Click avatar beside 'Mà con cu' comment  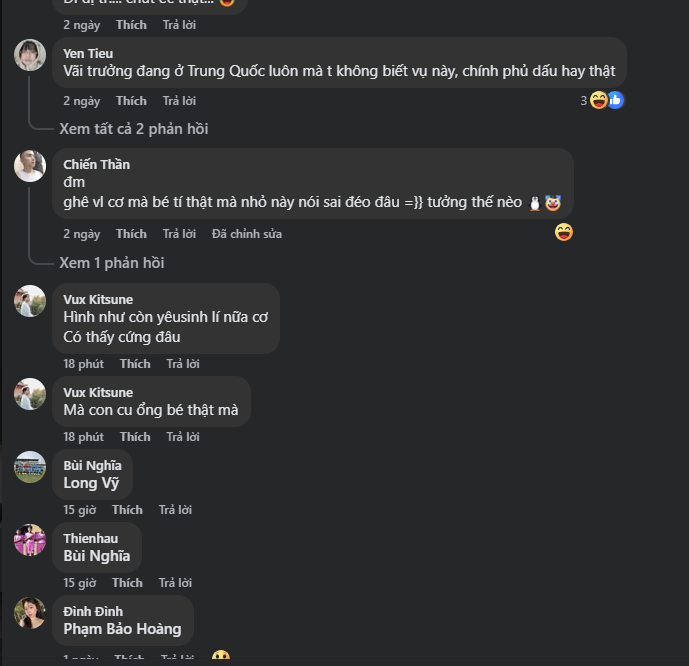tap(30, 394)
